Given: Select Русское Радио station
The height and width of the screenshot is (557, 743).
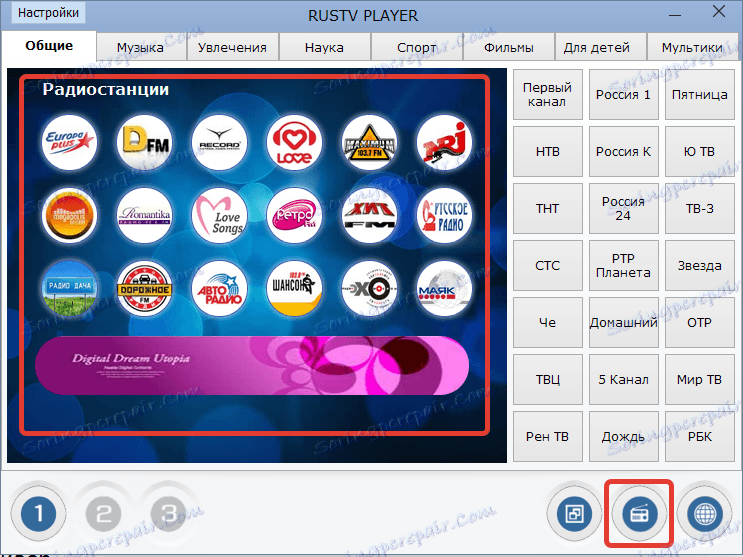Looking at the screenshot, I should [444, 216].
